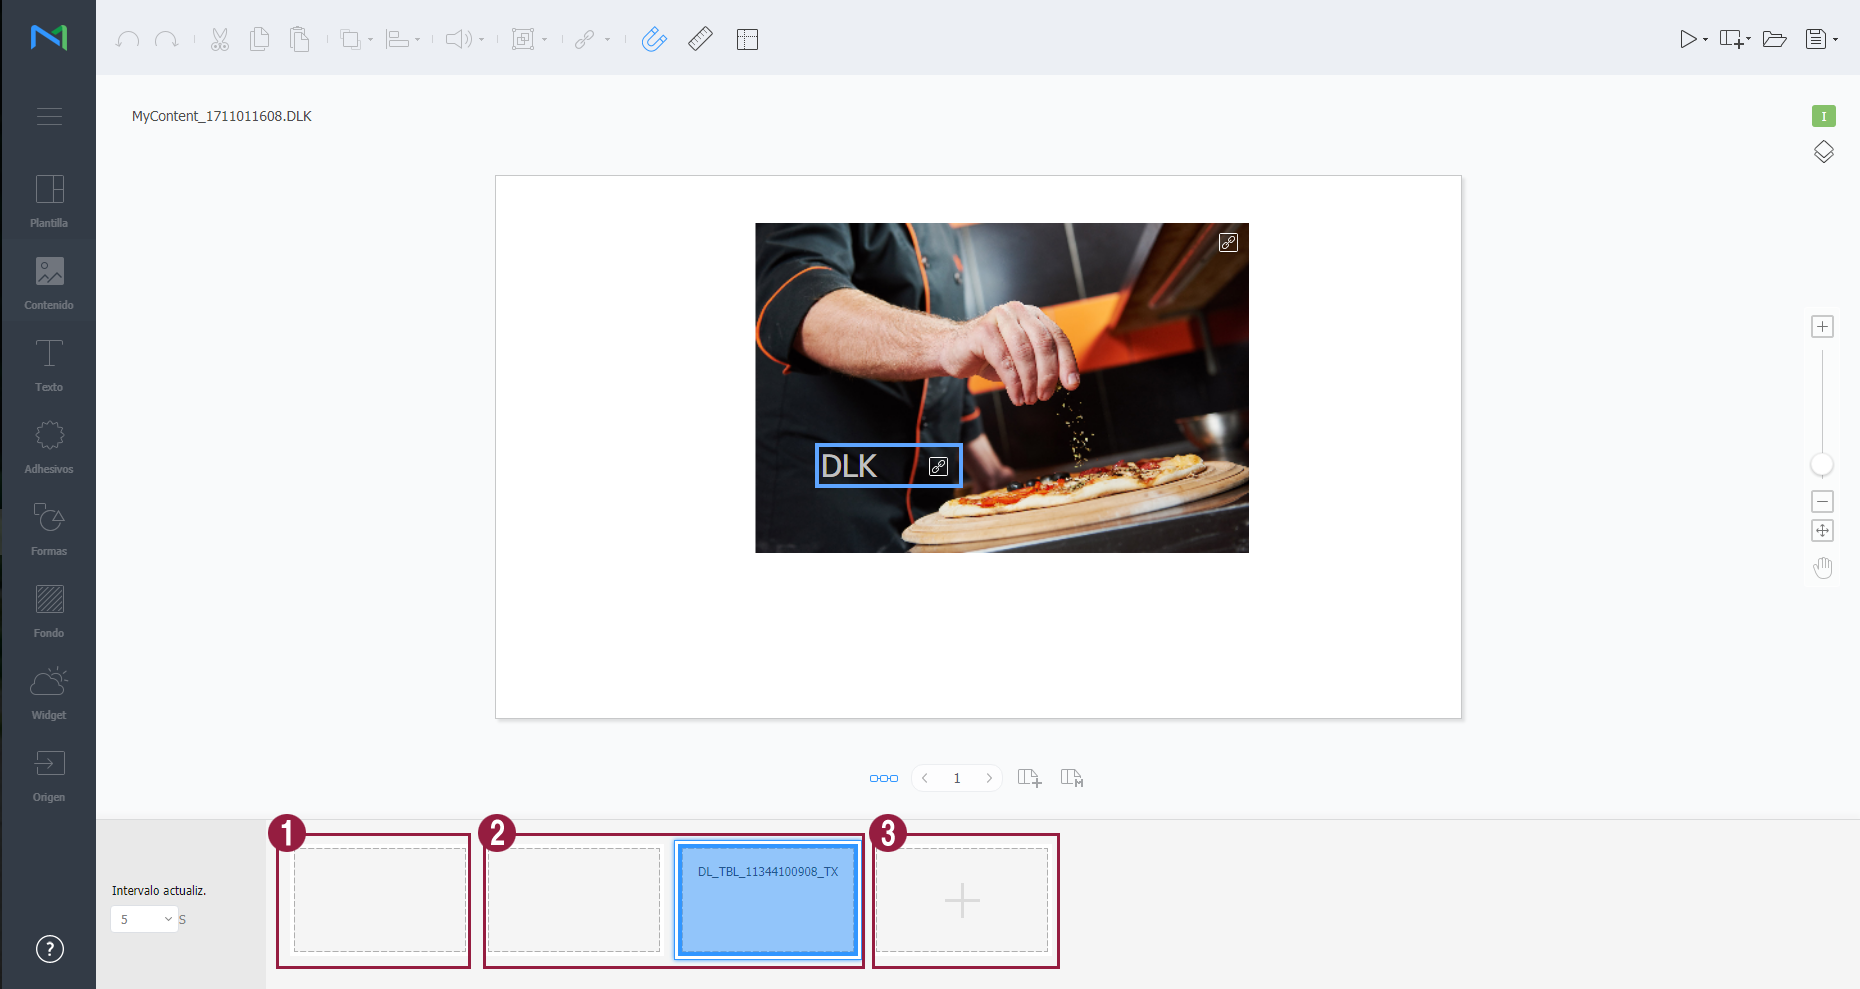Image resolution: width=1860 pixels, height=989 pixels.
Task: Click the plus box to add data
Action: point(962,900)
